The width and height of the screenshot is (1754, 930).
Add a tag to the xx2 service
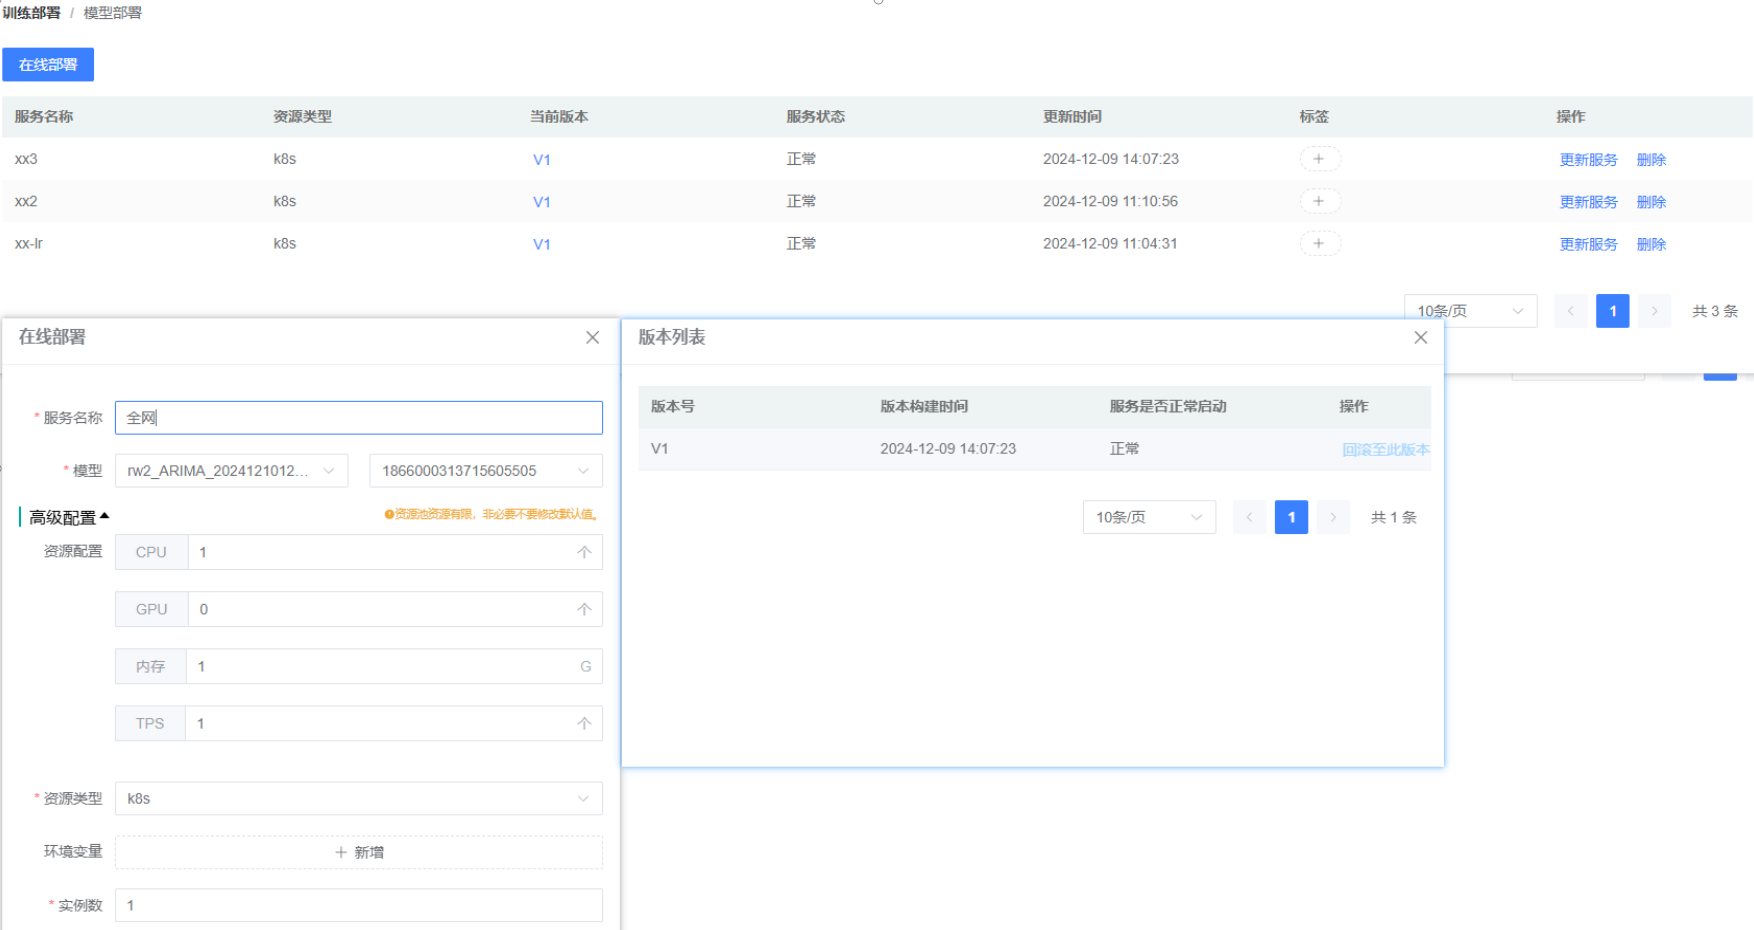(x=1319, y=202)
